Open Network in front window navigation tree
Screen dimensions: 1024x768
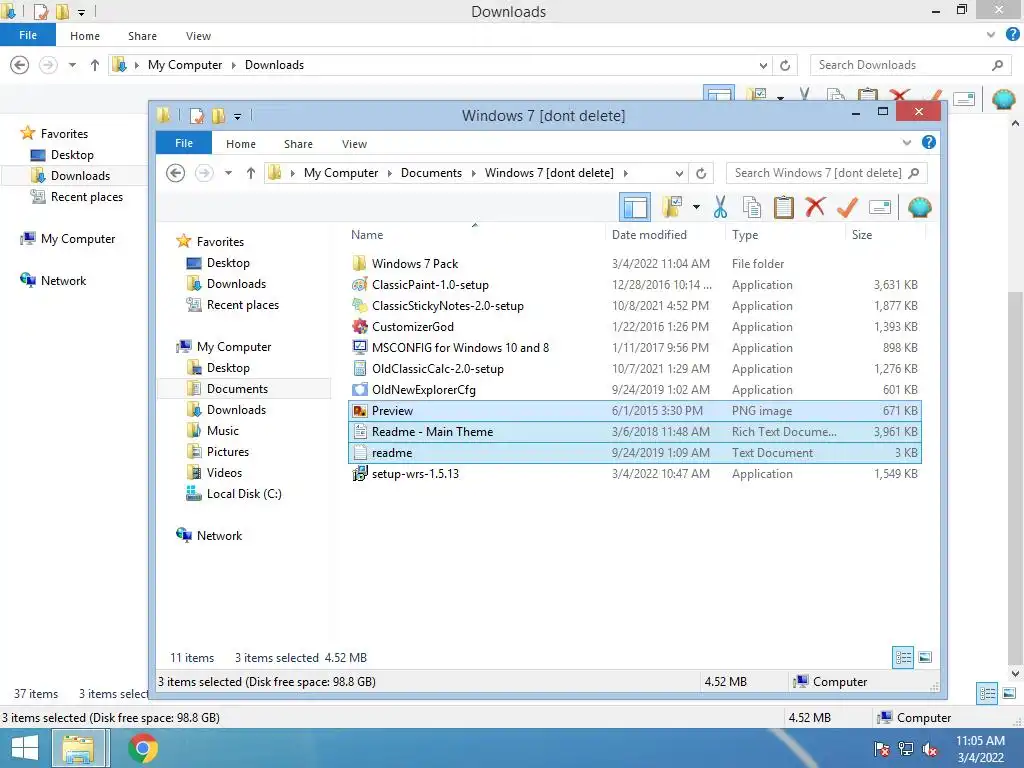(x=219, y=536)
